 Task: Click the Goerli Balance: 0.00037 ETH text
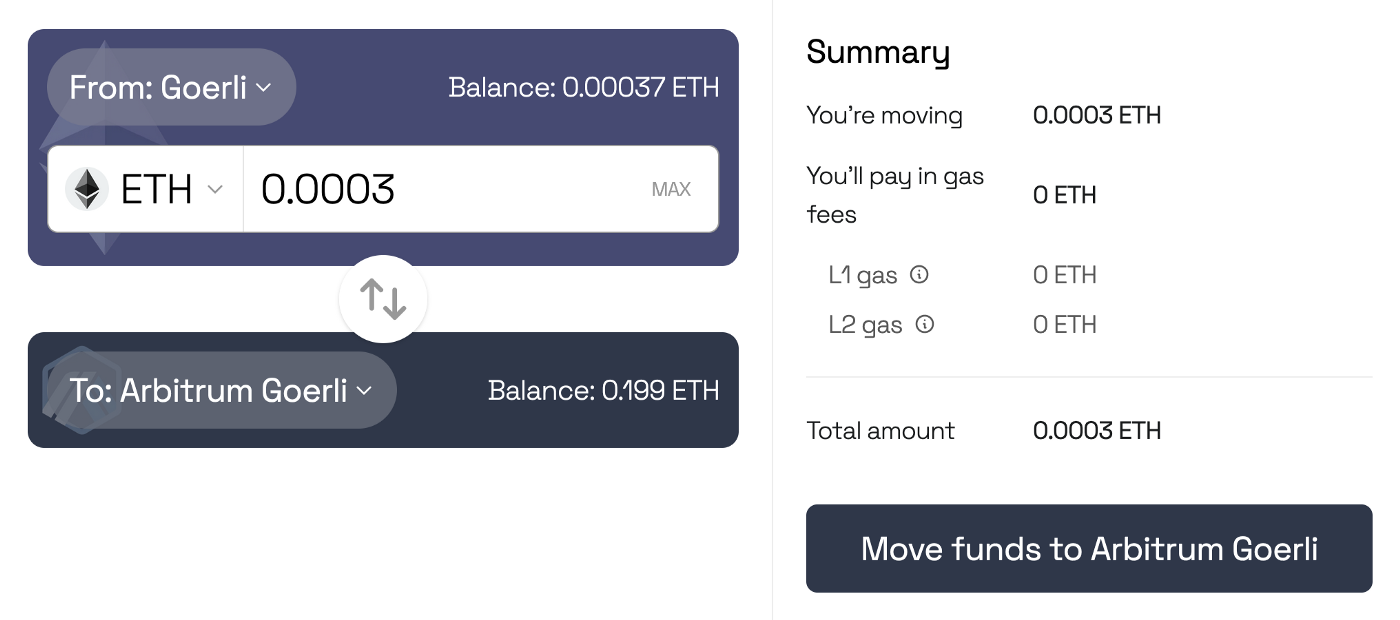pyautogui.click(x=584, y=87)
